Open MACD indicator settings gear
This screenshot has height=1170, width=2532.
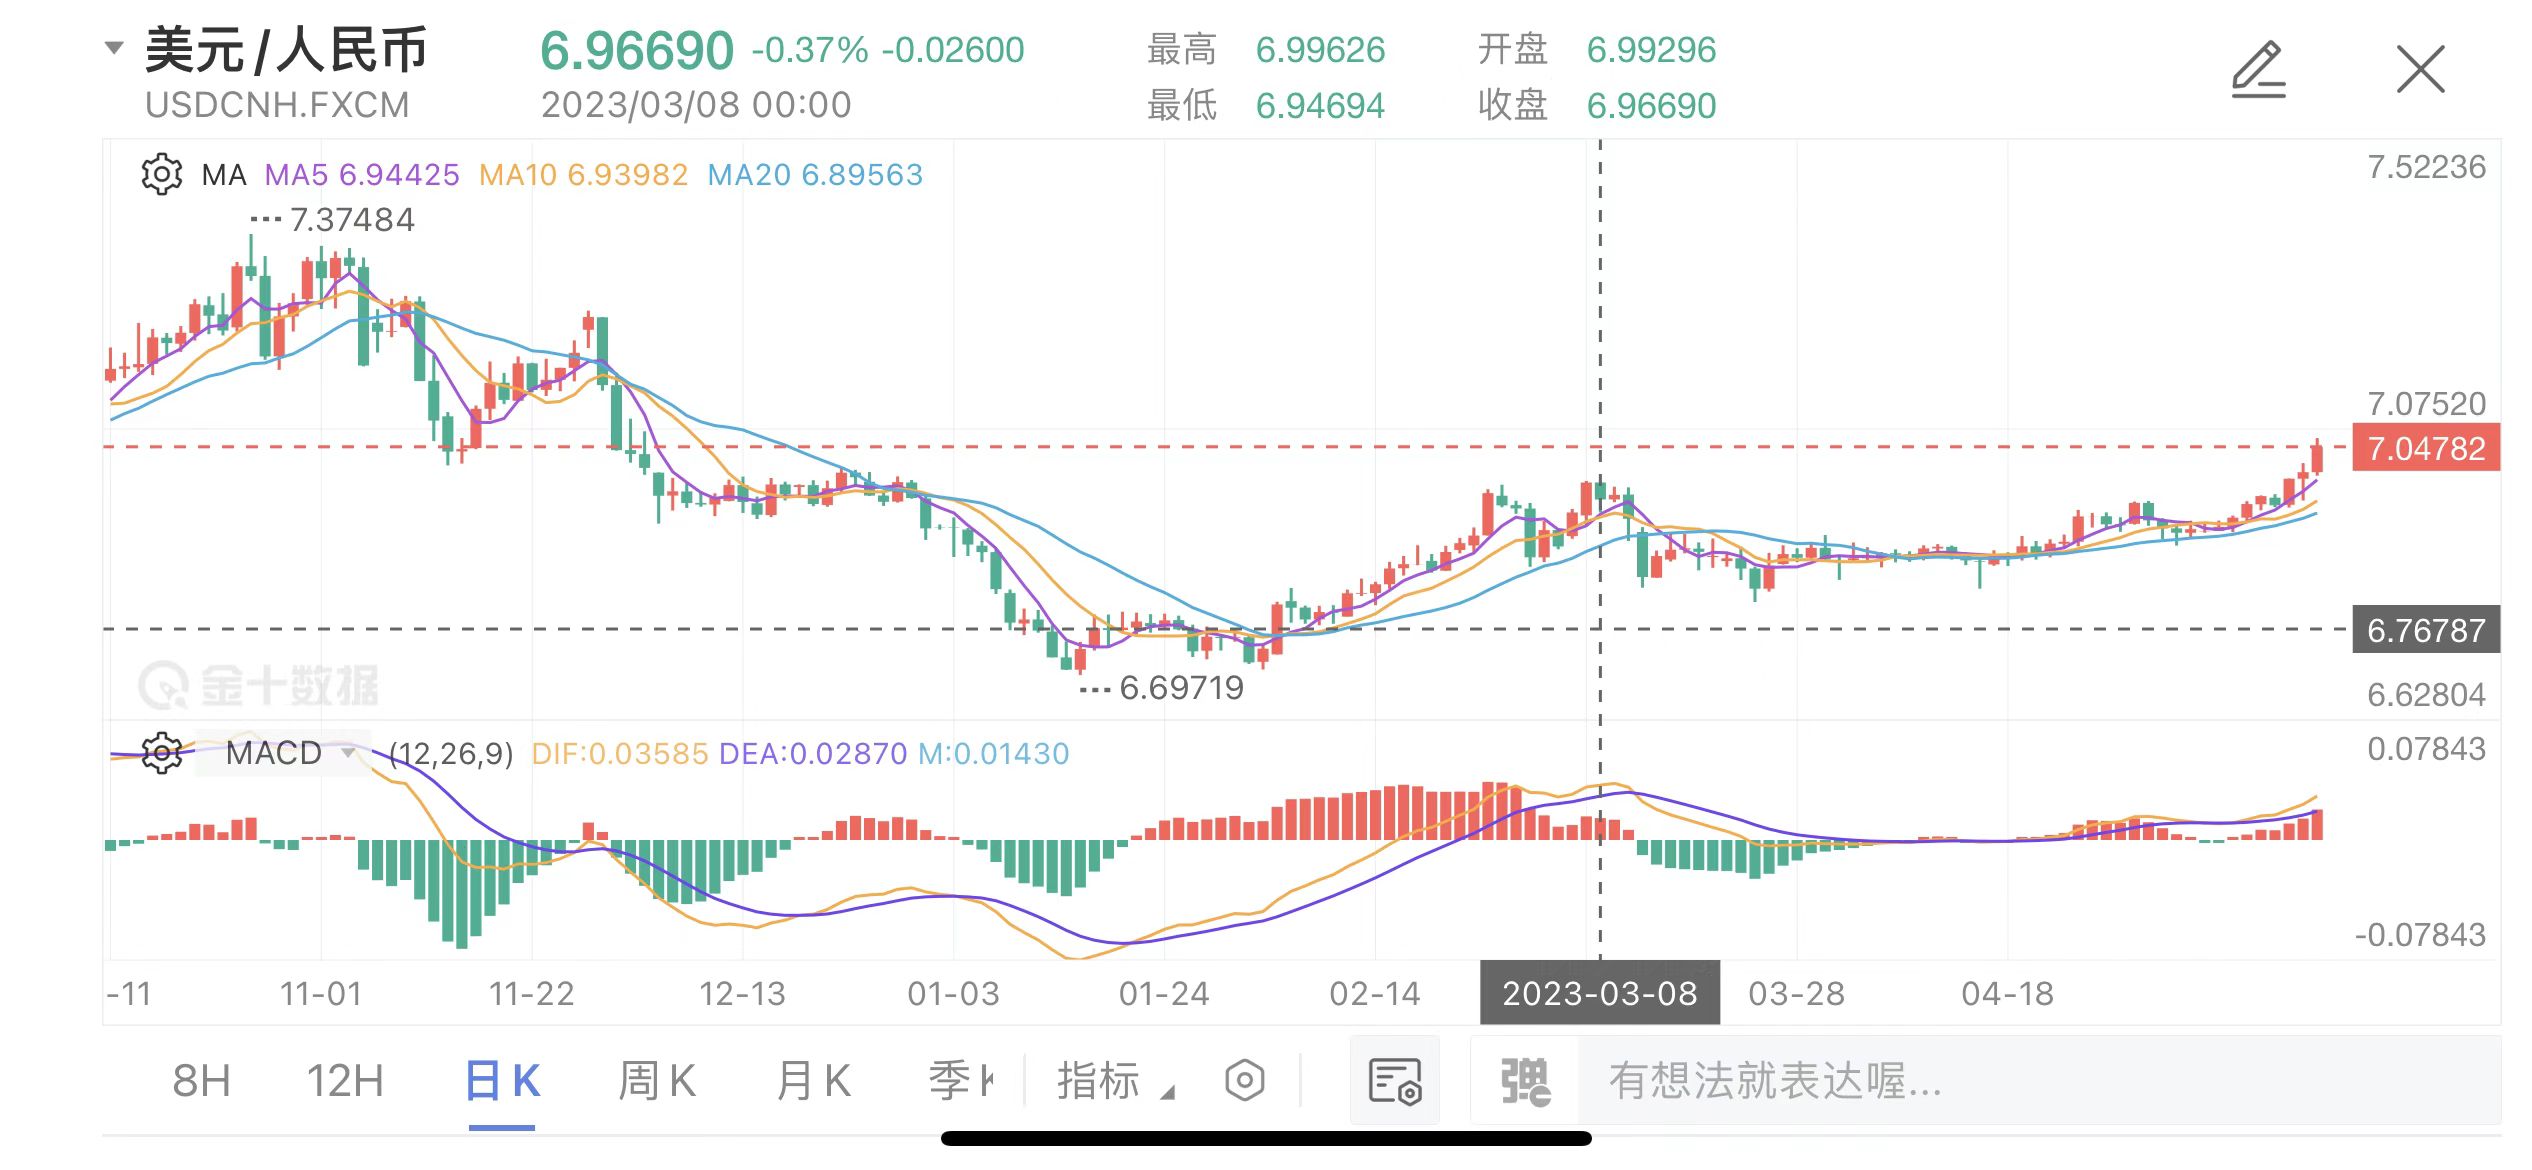(x=161, y=753)
